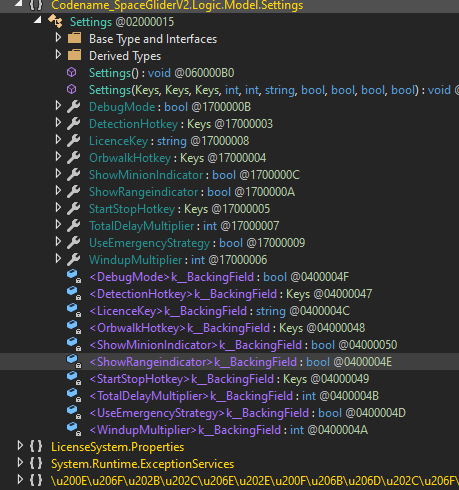Click the LicenceKey property wrench icon
Viewport: 459px width, 490px height.
73,141
